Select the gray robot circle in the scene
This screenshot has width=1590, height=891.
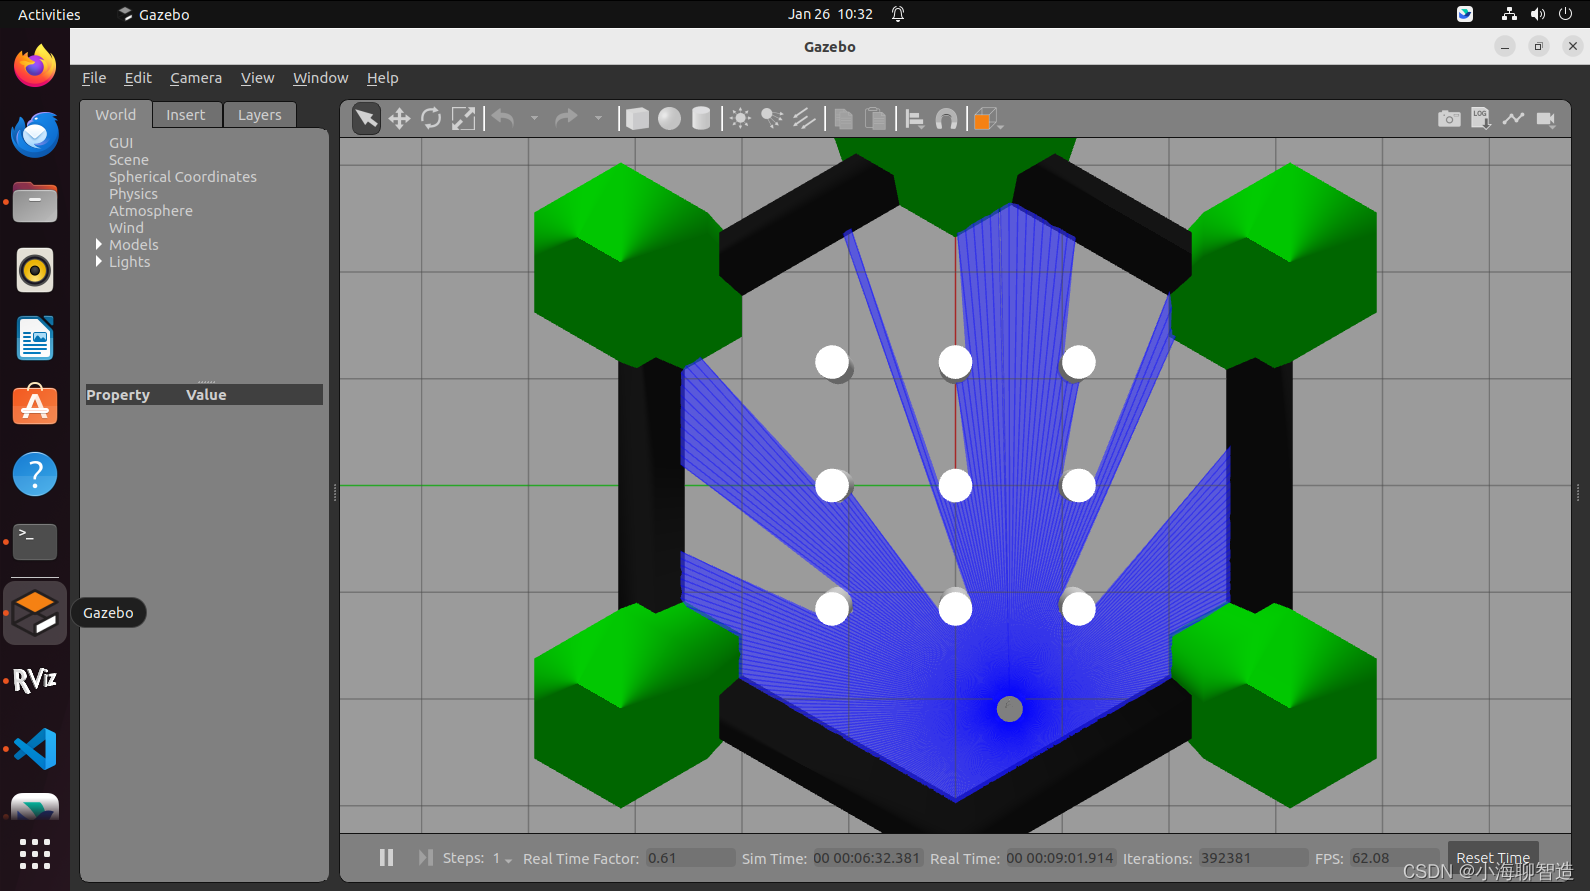click(1010, 709)
